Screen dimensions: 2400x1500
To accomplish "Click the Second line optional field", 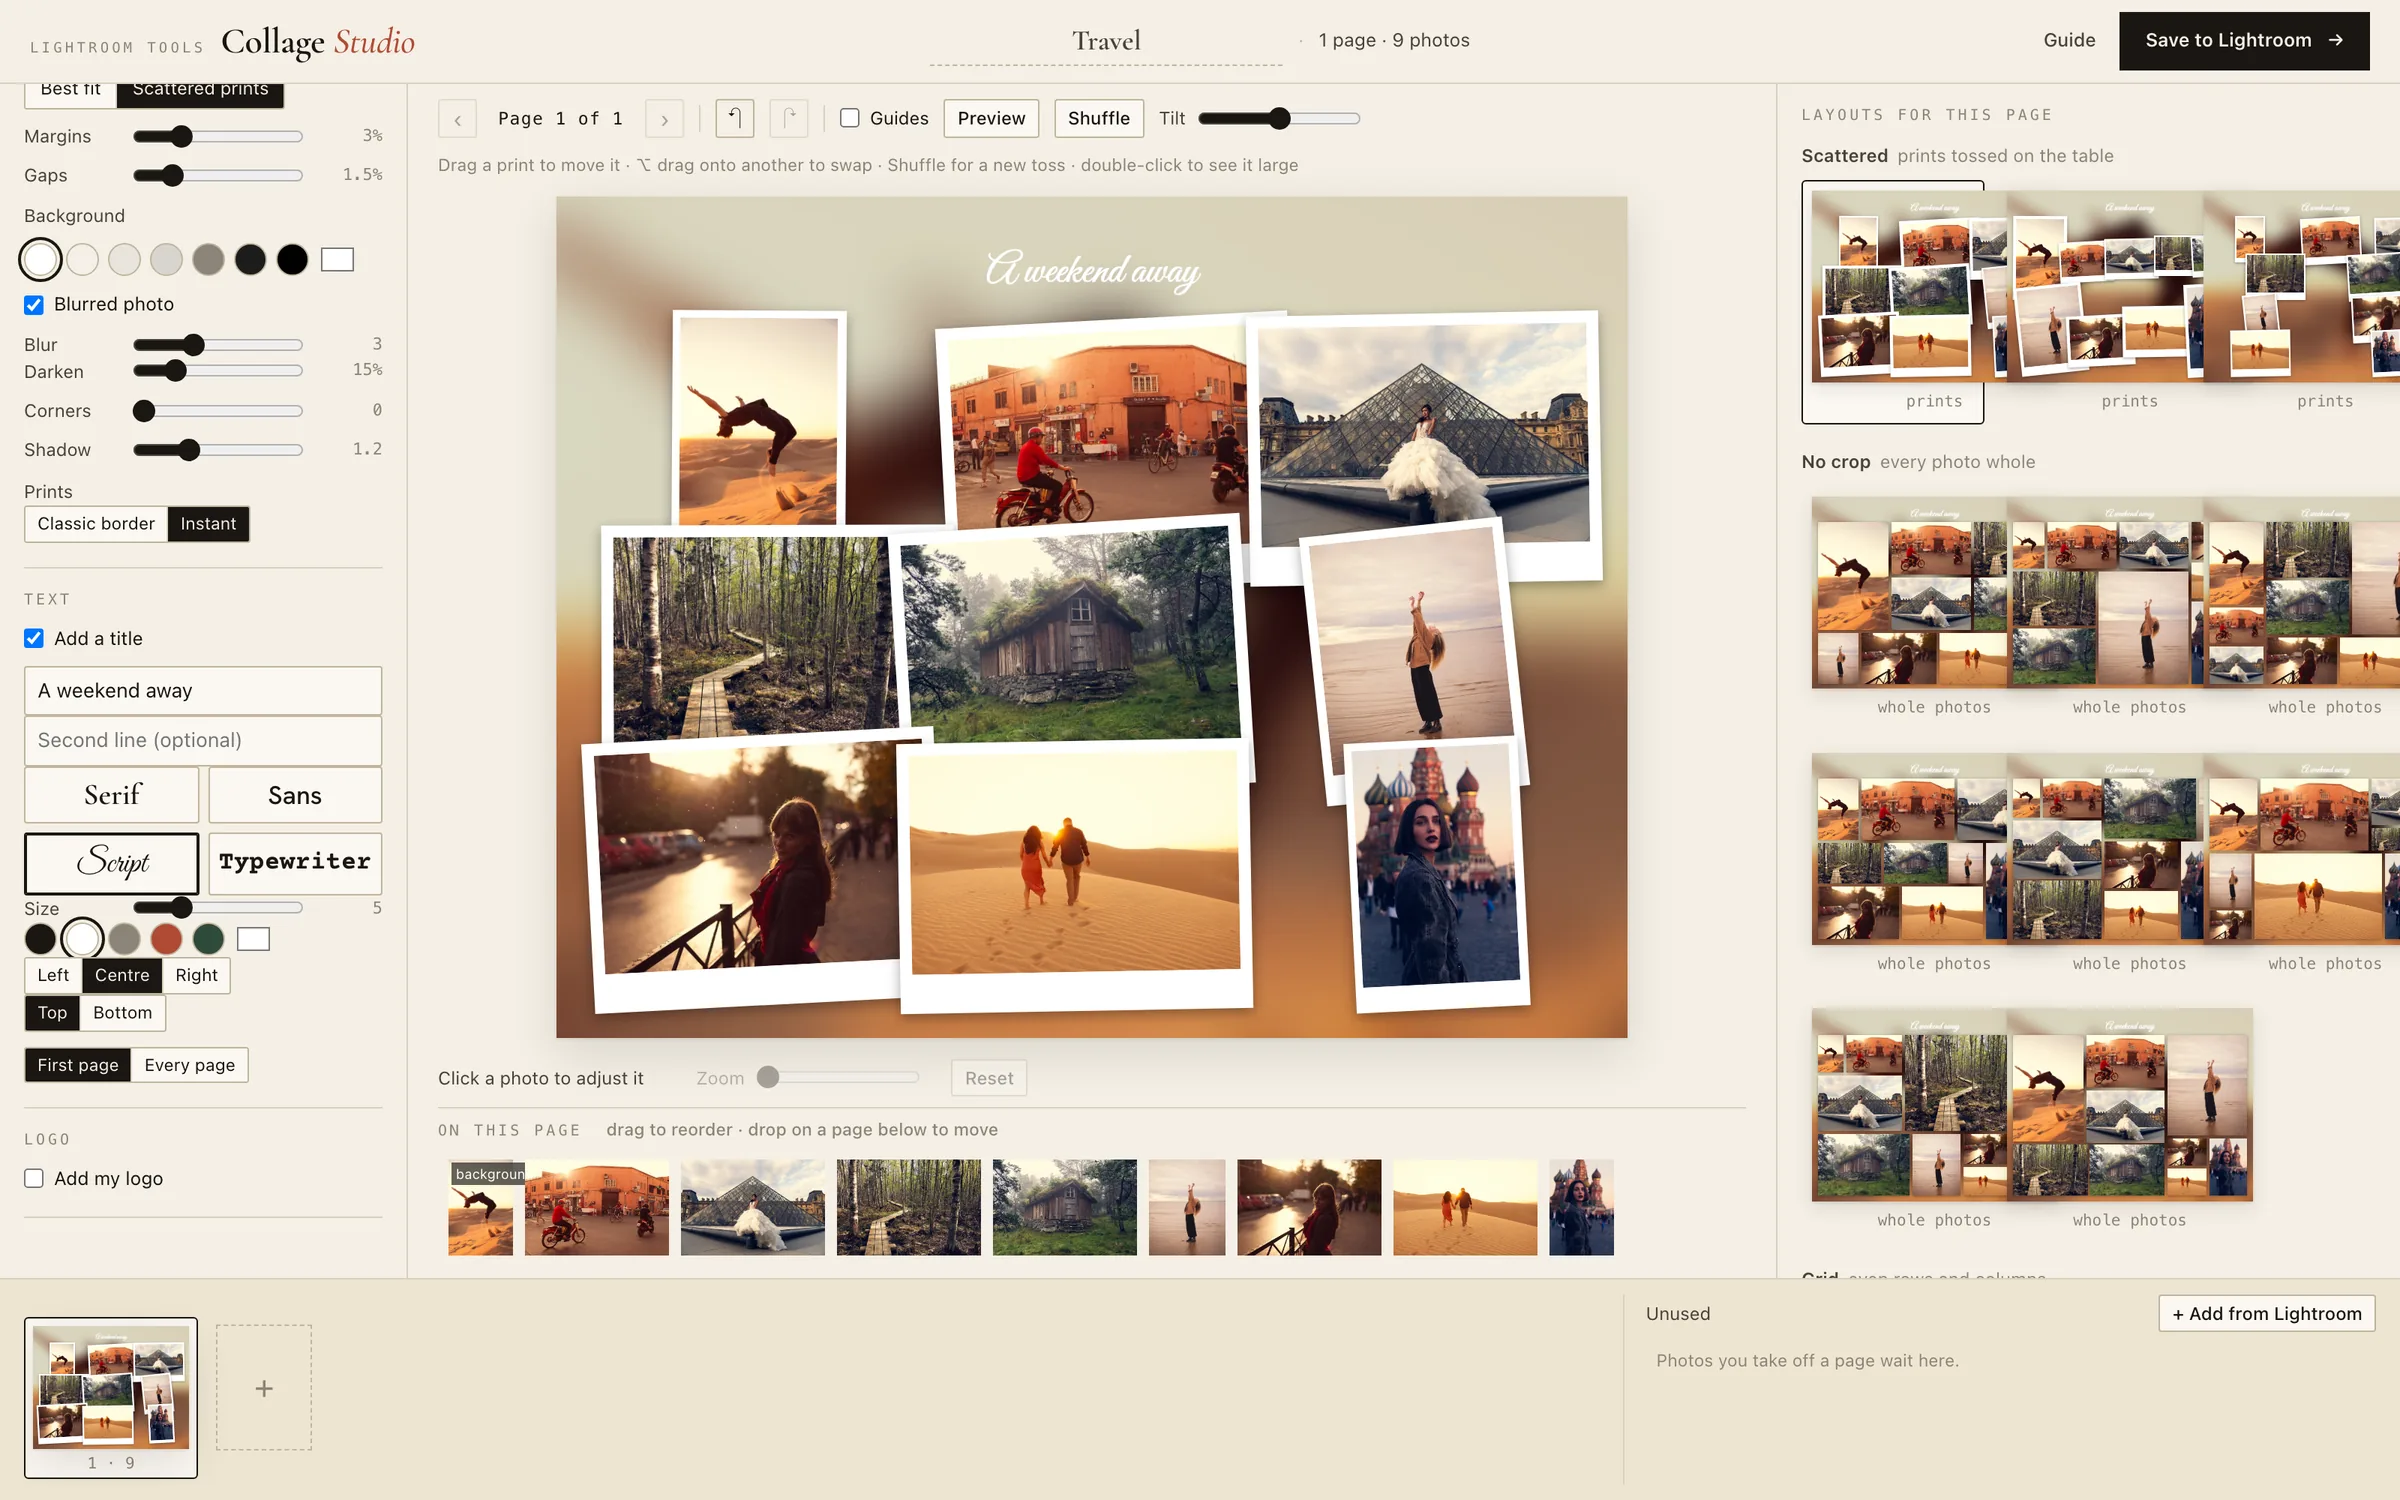I will tap(203, 740).
